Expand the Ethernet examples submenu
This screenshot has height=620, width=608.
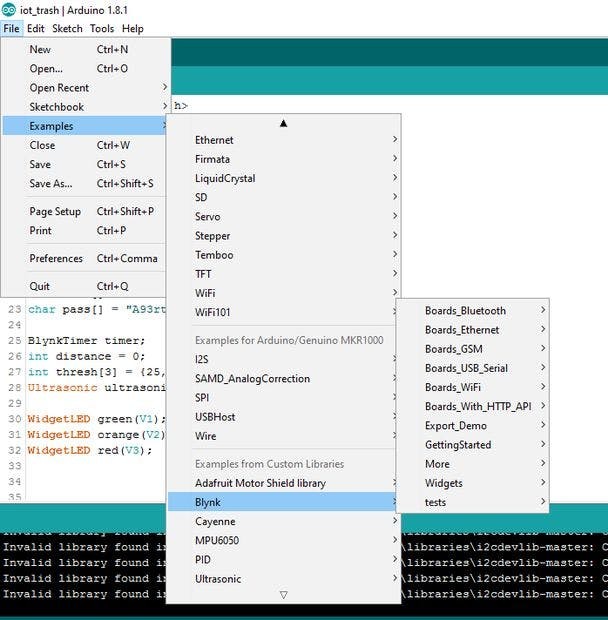[283, 140]
